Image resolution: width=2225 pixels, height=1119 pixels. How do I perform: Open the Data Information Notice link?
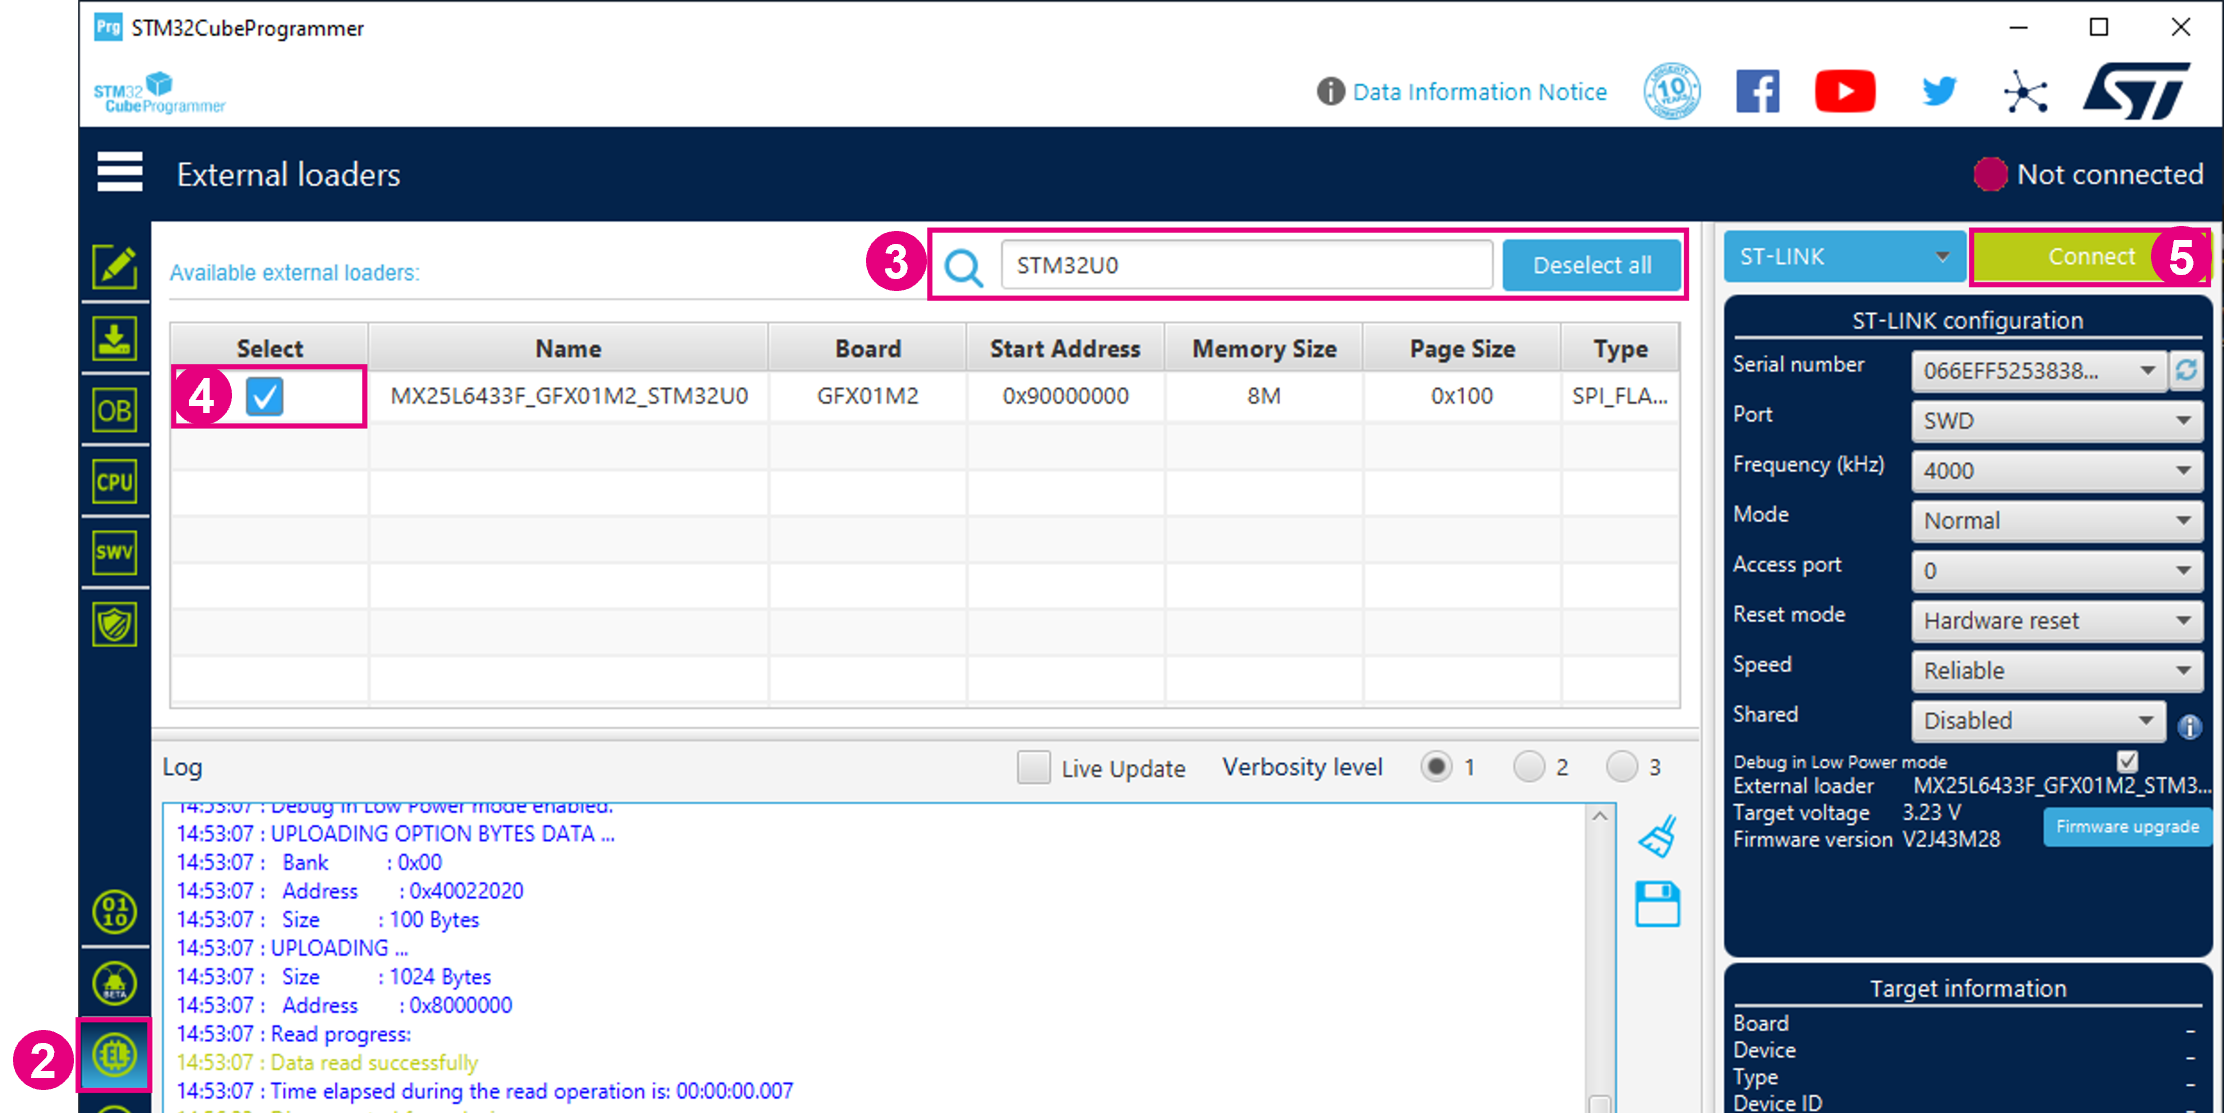1480,92
